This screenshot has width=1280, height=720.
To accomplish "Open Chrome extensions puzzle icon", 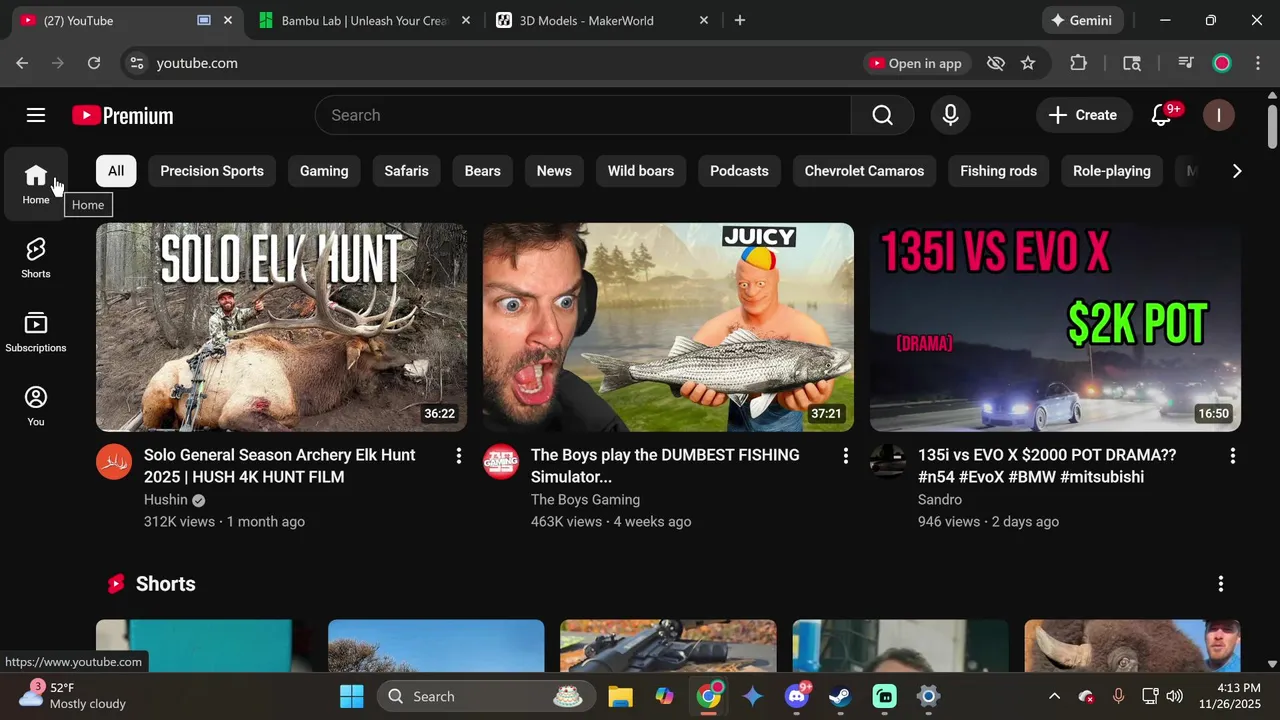I will tap(1078, 63).
